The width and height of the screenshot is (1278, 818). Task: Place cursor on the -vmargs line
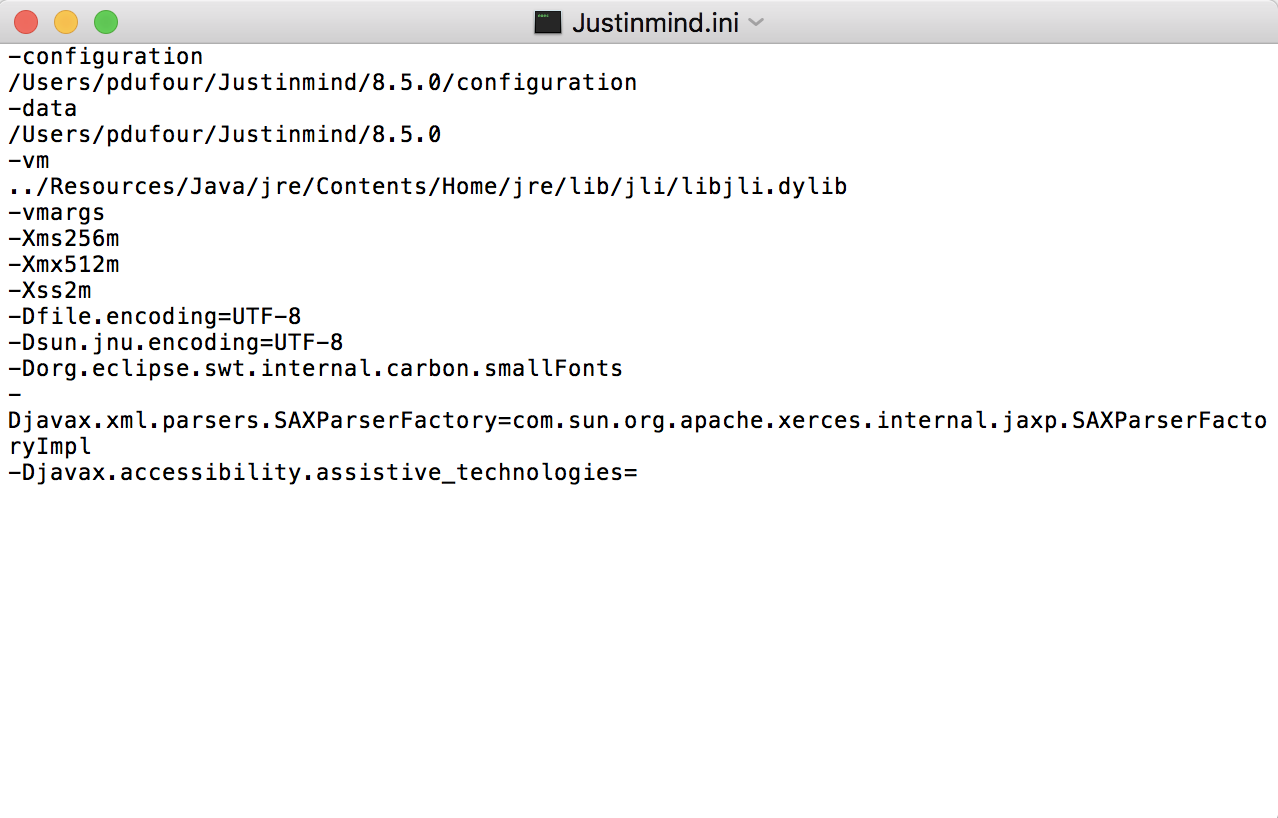click(x=56, y=212)
